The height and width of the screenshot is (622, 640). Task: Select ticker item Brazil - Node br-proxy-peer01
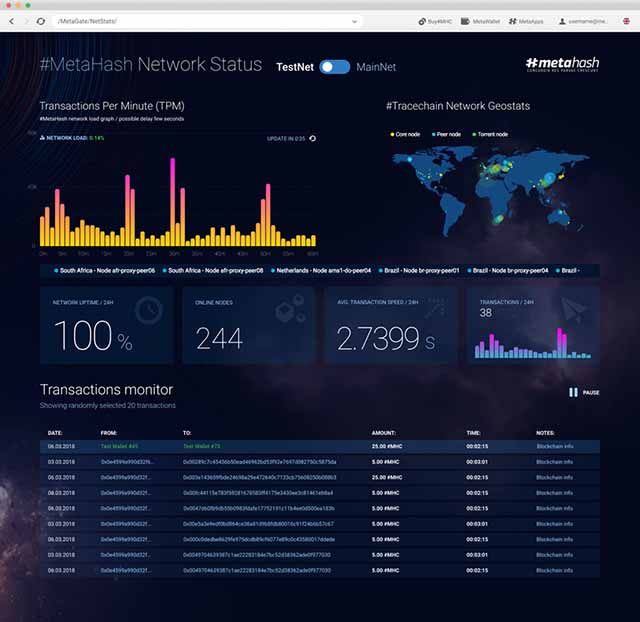coord(419,271)
